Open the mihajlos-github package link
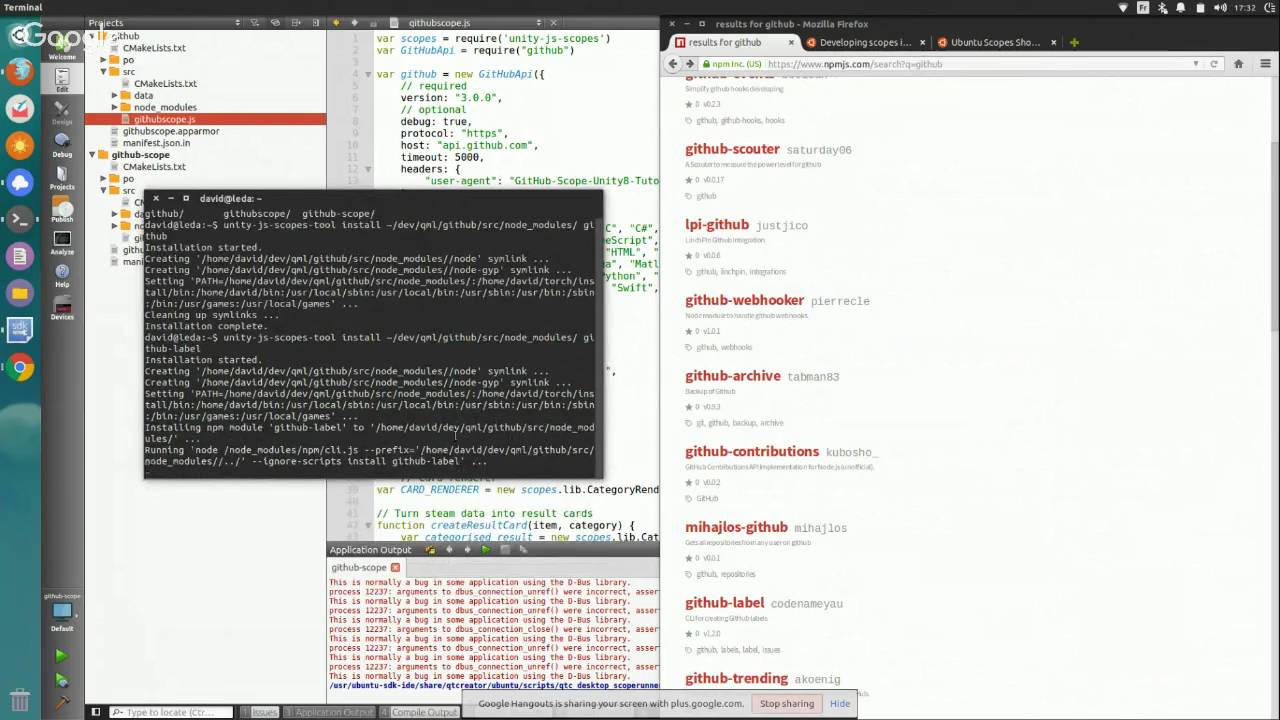1280x720 pixels. (736, 527)
